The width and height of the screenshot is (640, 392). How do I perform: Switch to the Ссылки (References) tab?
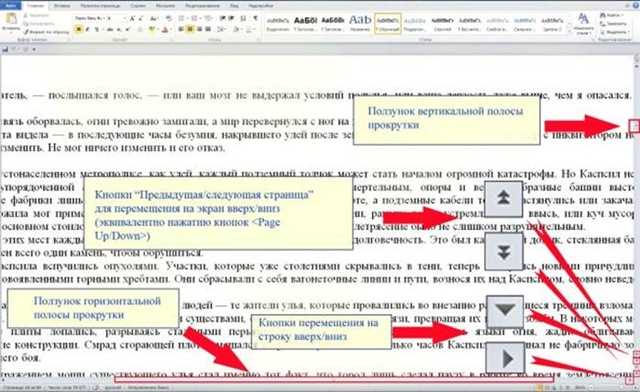coord(138,6)
